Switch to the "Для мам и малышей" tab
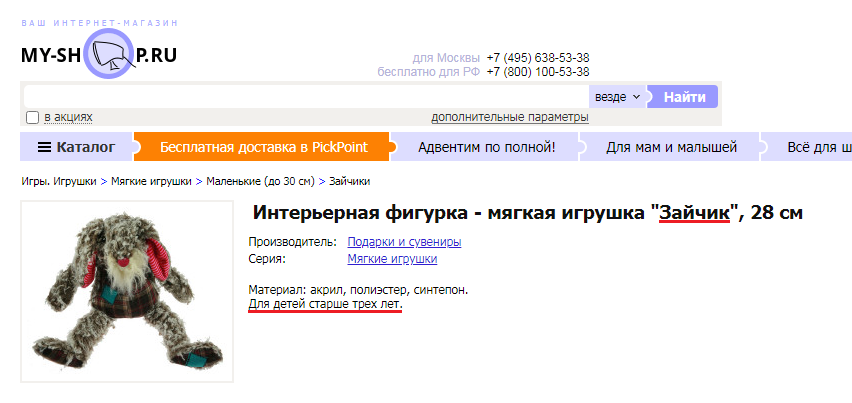Image resolution: width=852 pixels, height=403 pixels. pyautogui.click(x=671, y=148)
